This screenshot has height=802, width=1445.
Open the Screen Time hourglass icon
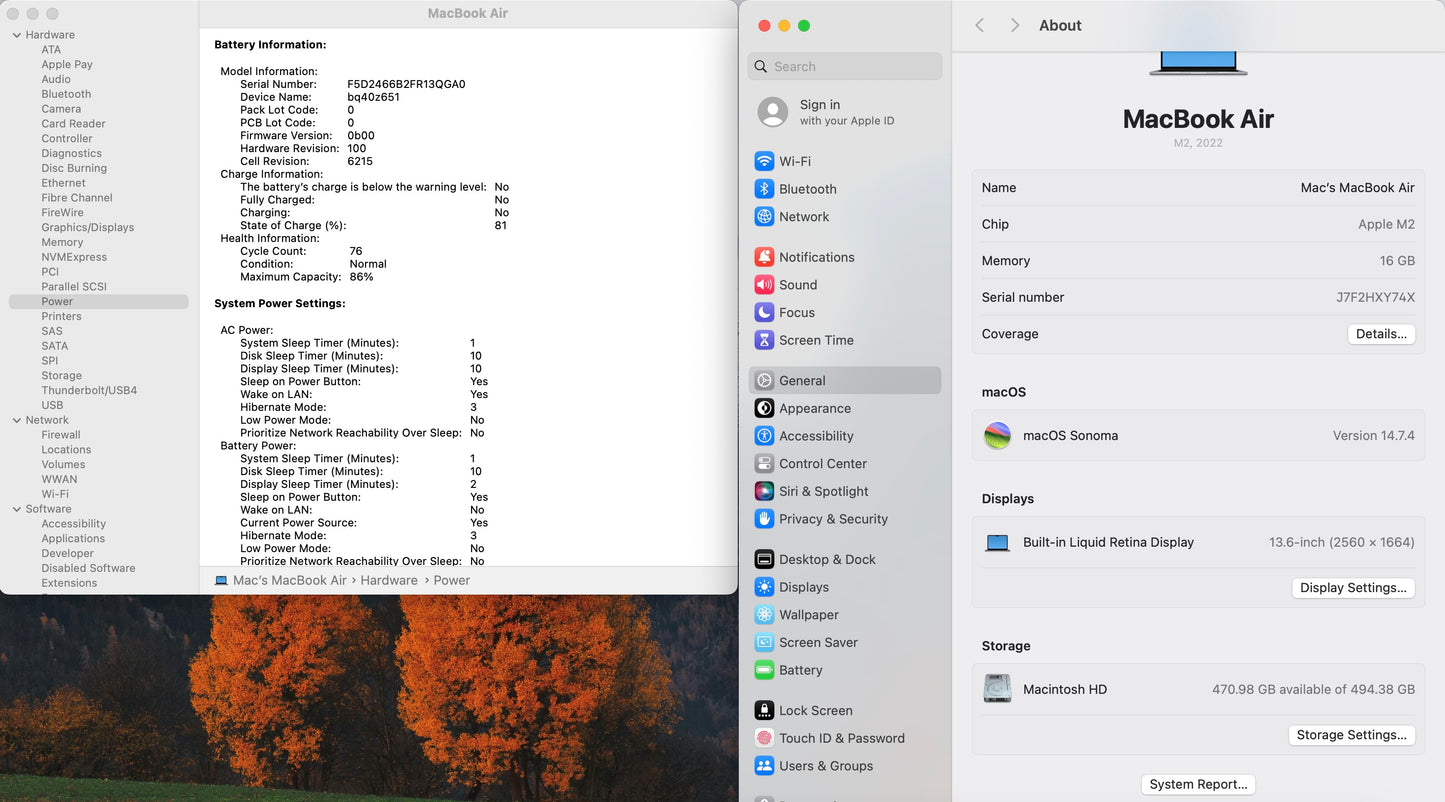764,340
